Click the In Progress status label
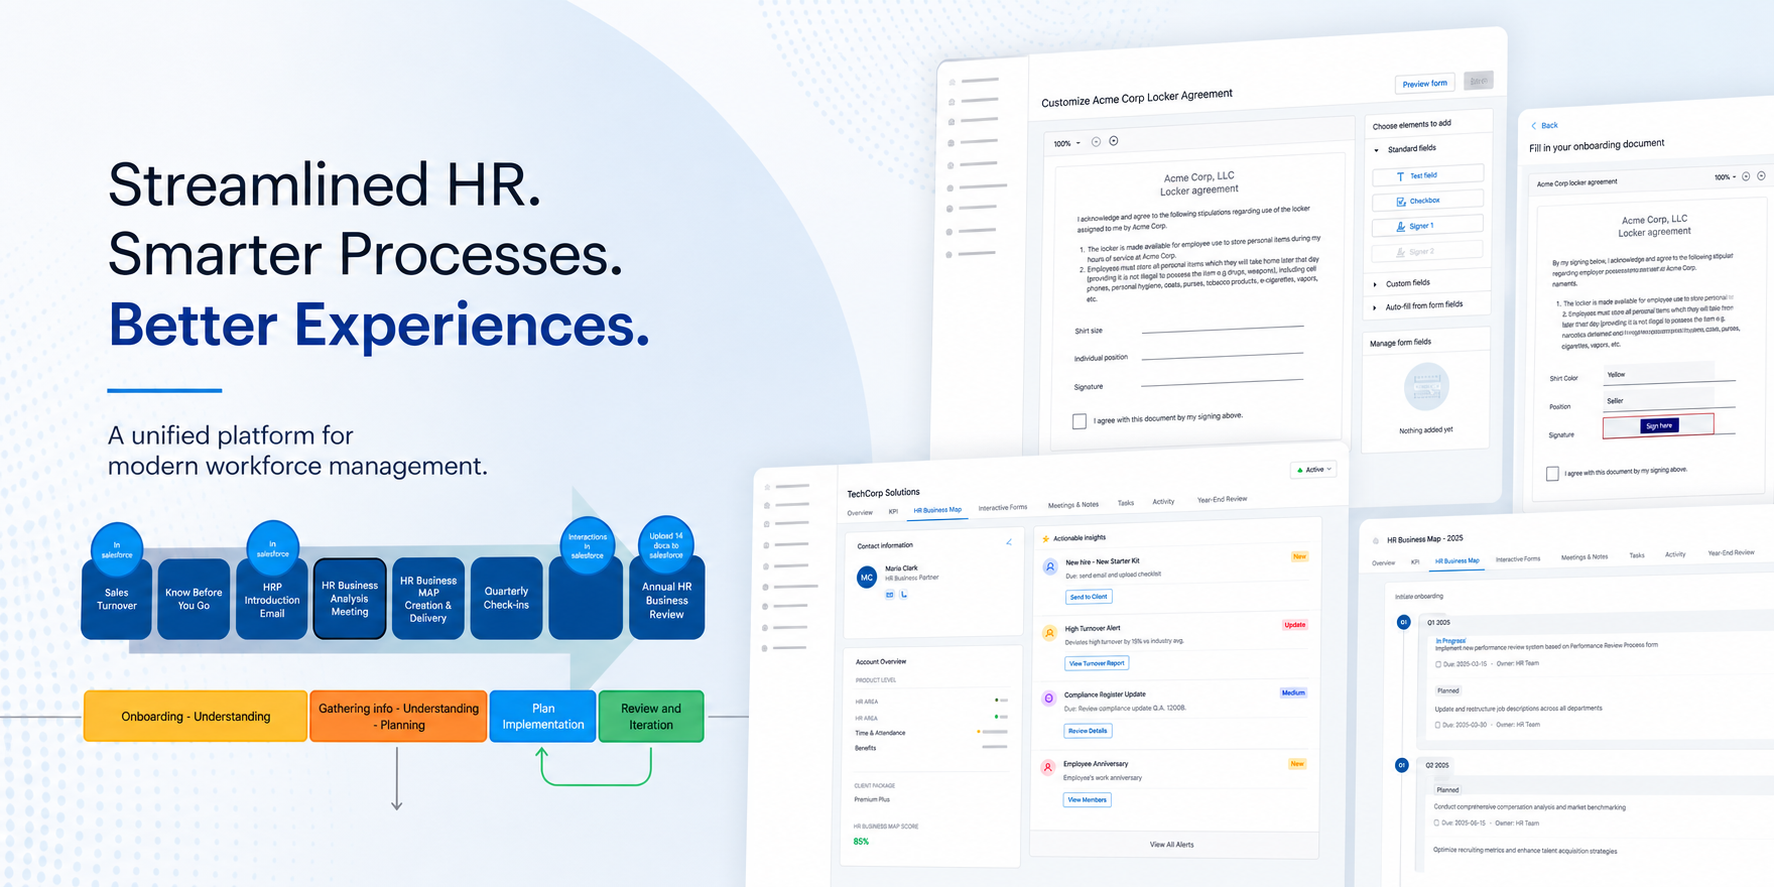The width and height of the screenshot is (1774, 887). pos(1450,641)
